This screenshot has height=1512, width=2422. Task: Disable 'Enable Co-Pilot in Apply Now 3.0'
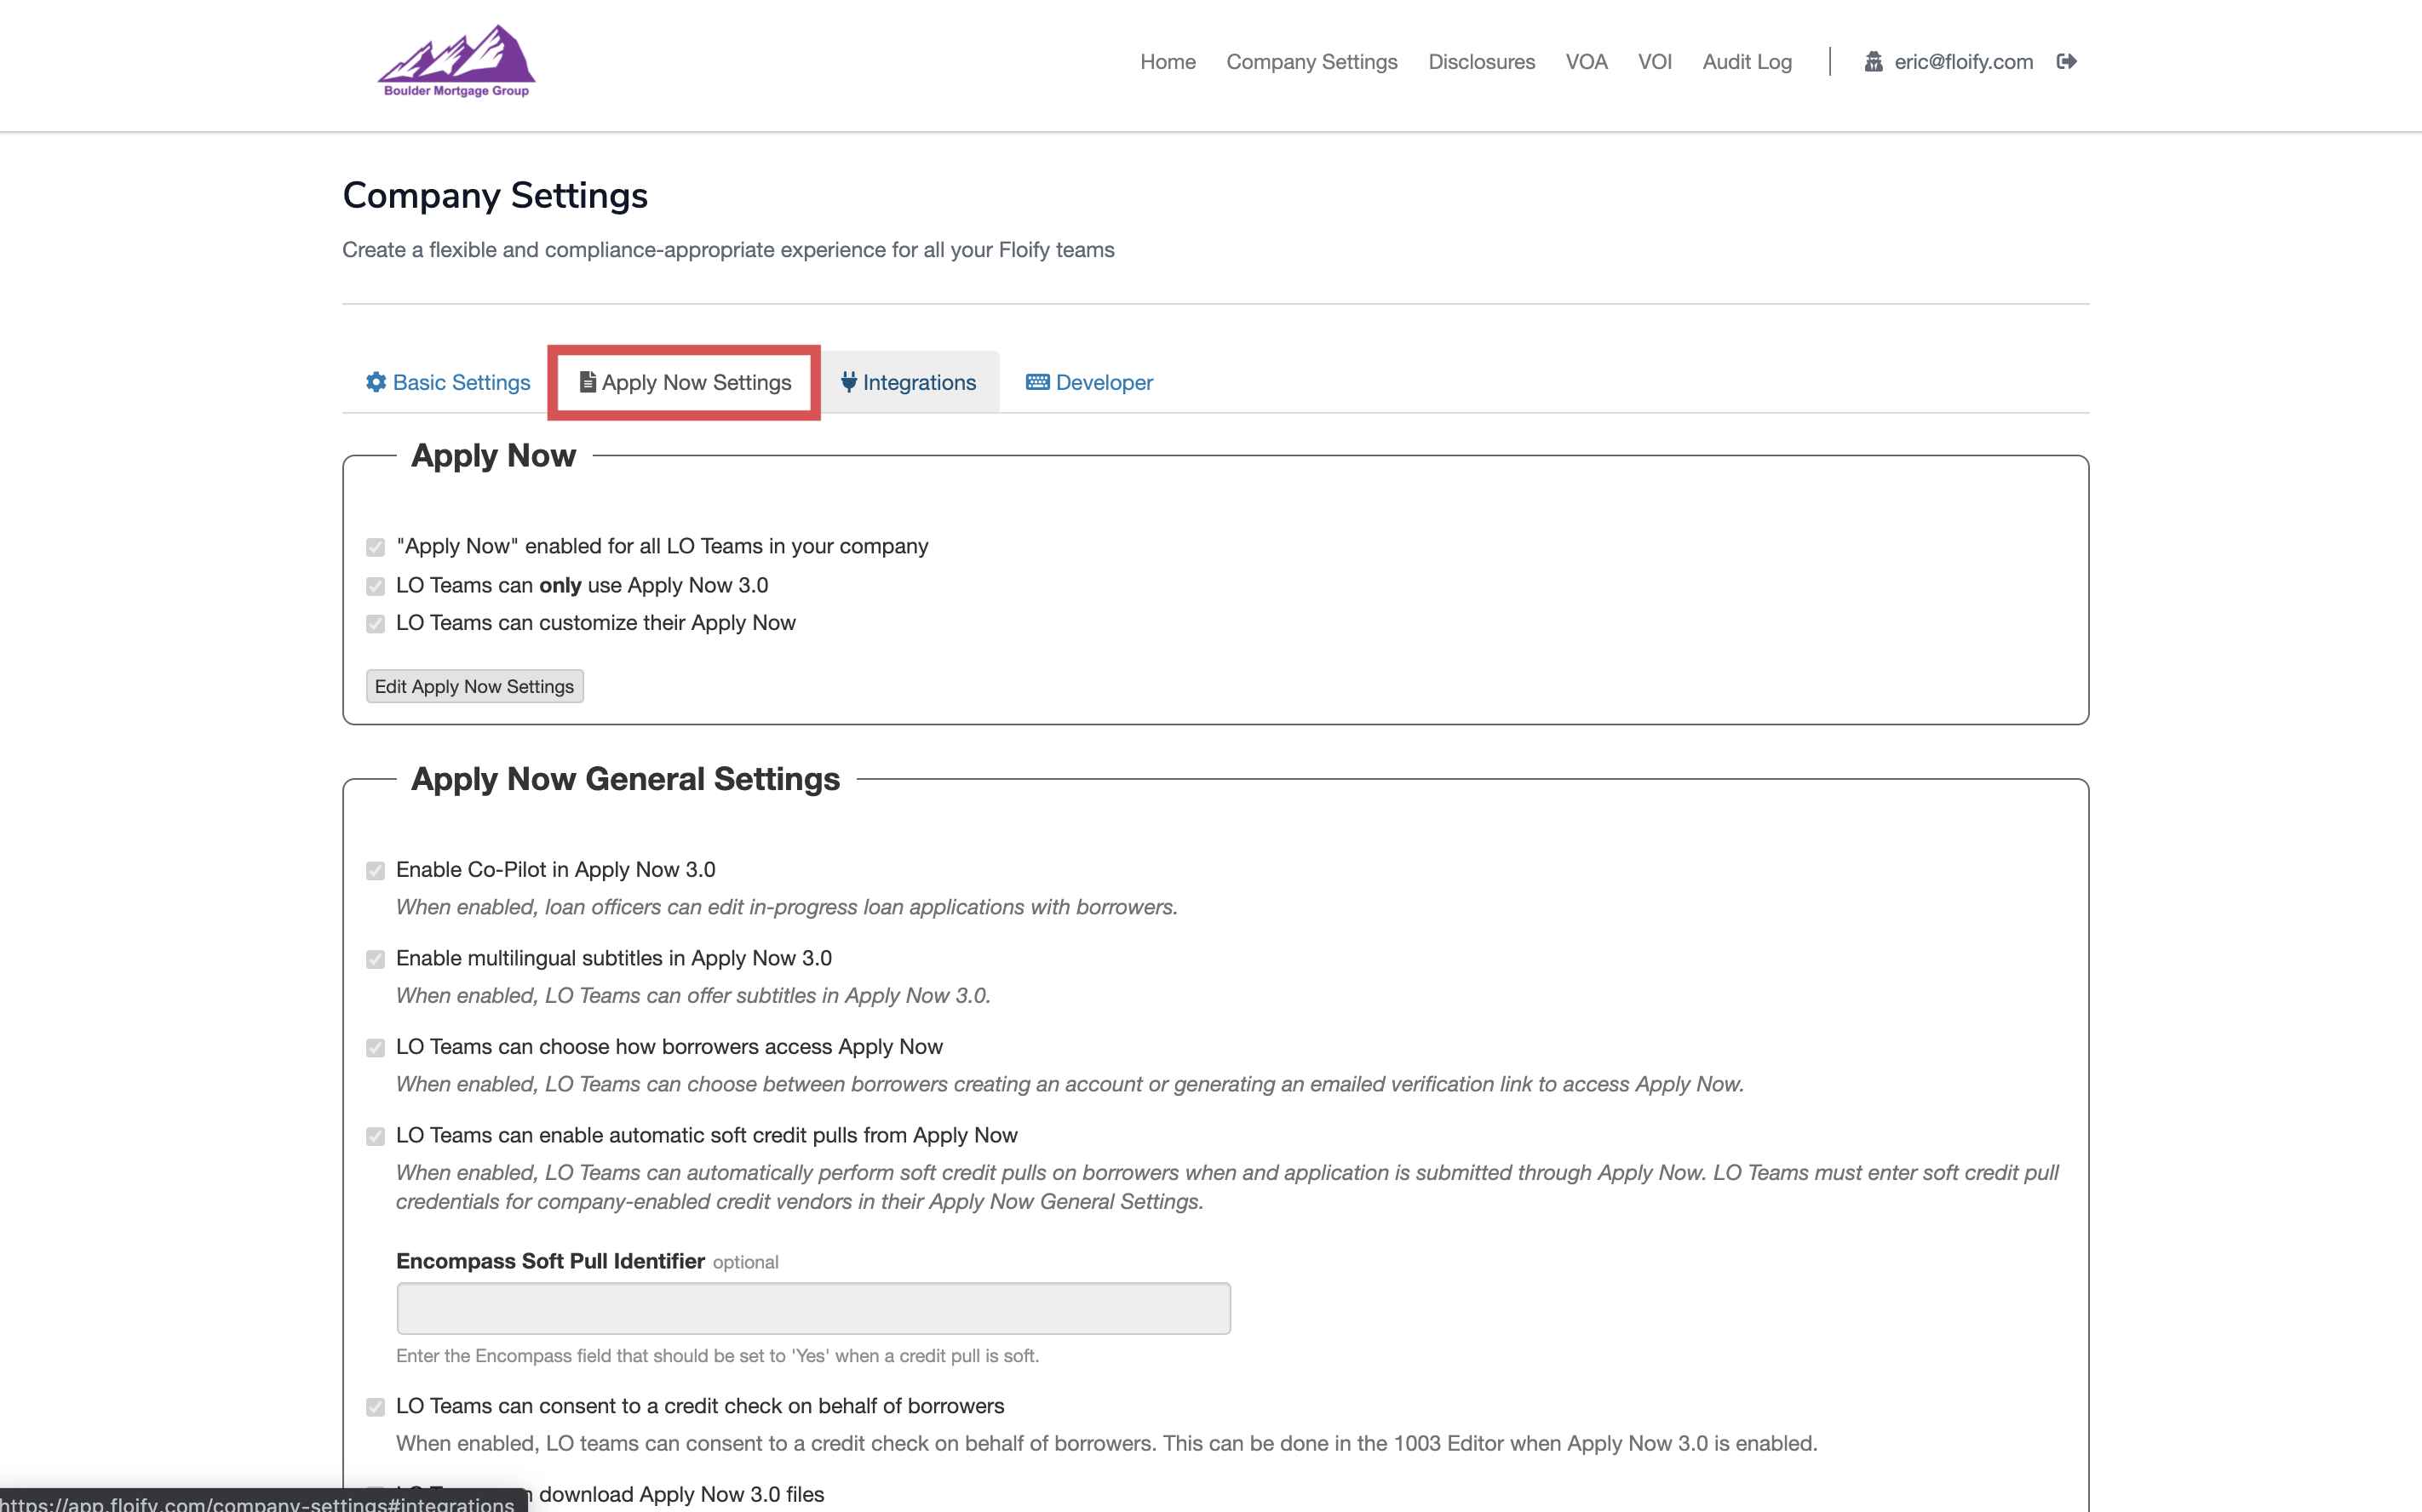[375, 870]
